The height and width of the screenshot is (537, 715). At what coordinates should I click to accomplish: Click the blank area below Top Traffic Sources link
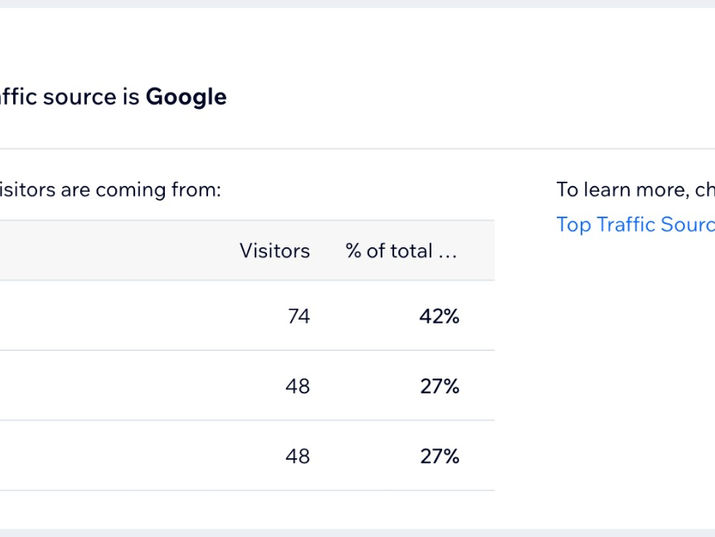(x=636, y=365)
